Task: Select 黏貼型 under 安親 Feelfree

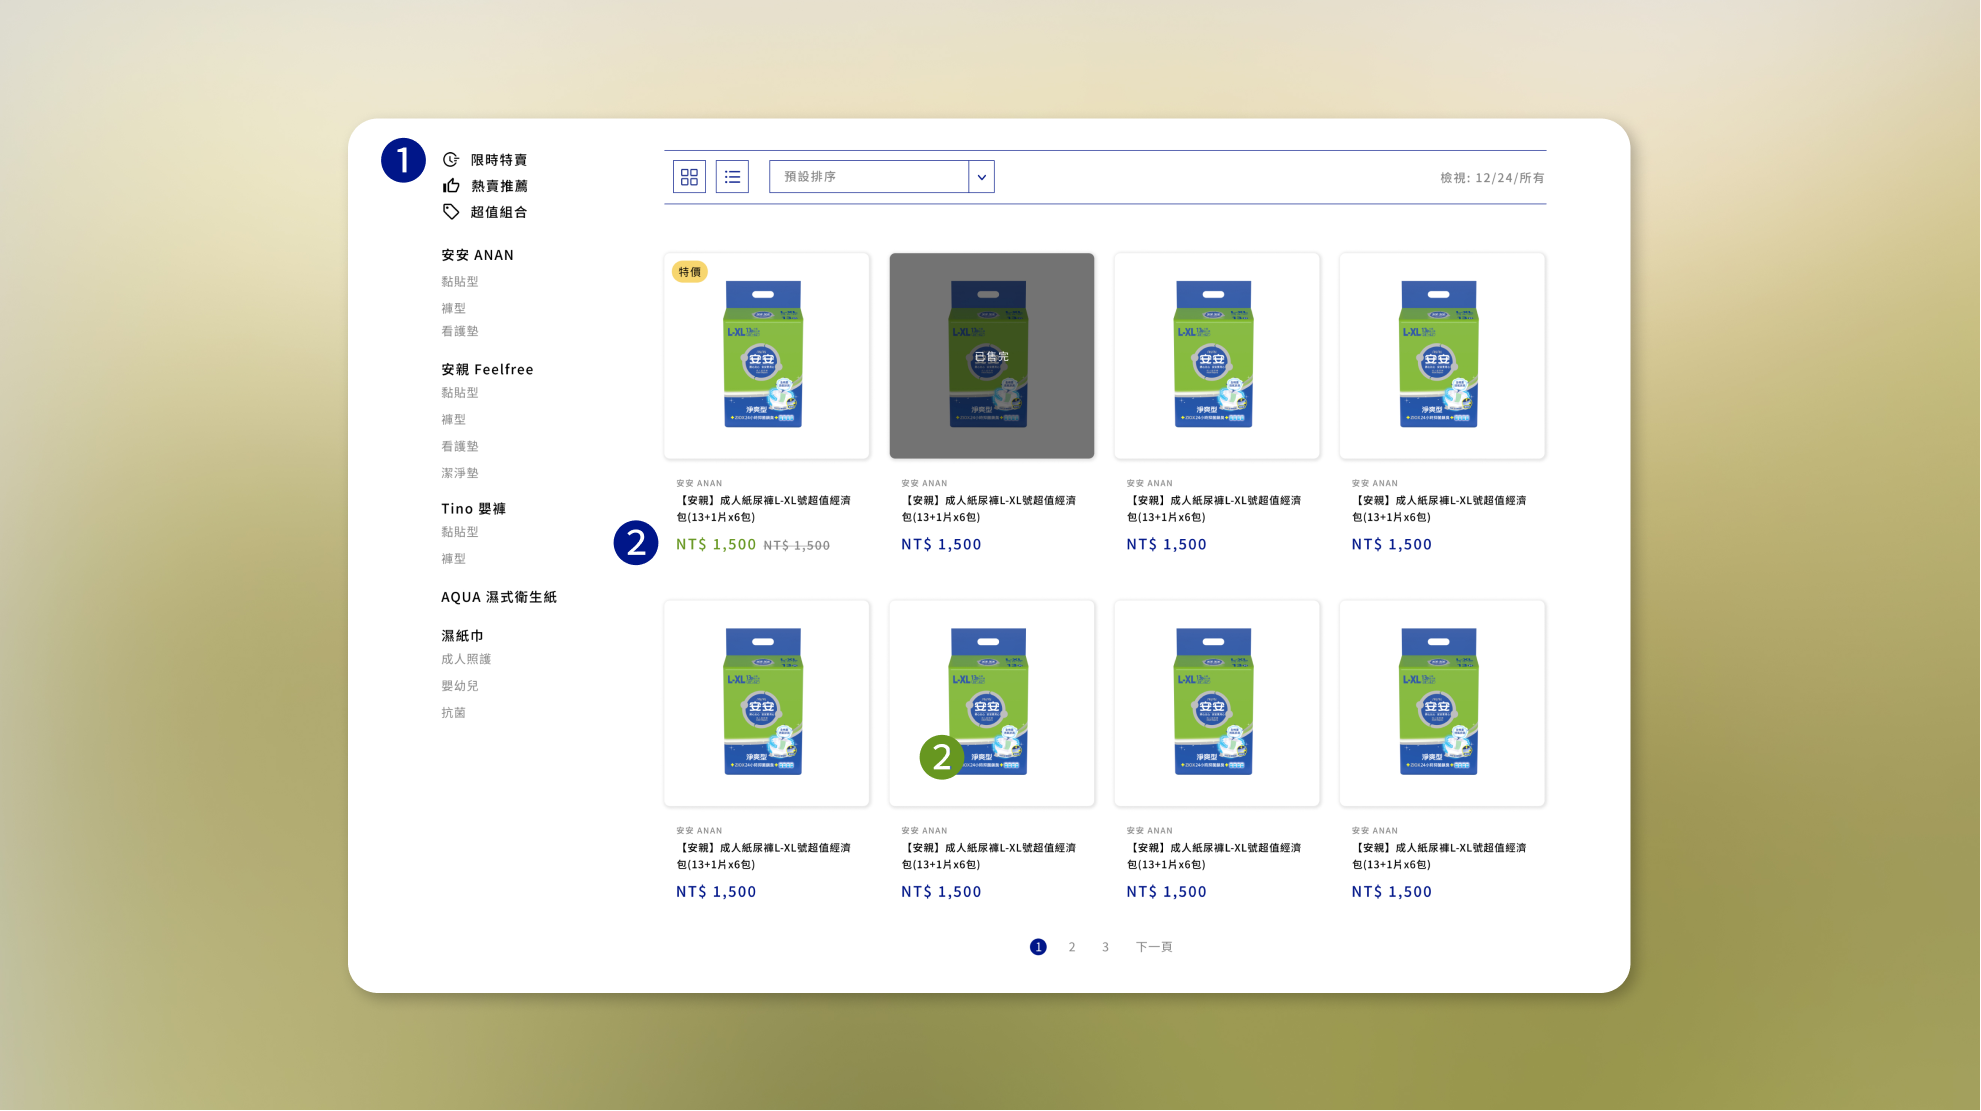Action: pyautogui.click(x=460, y=393)
